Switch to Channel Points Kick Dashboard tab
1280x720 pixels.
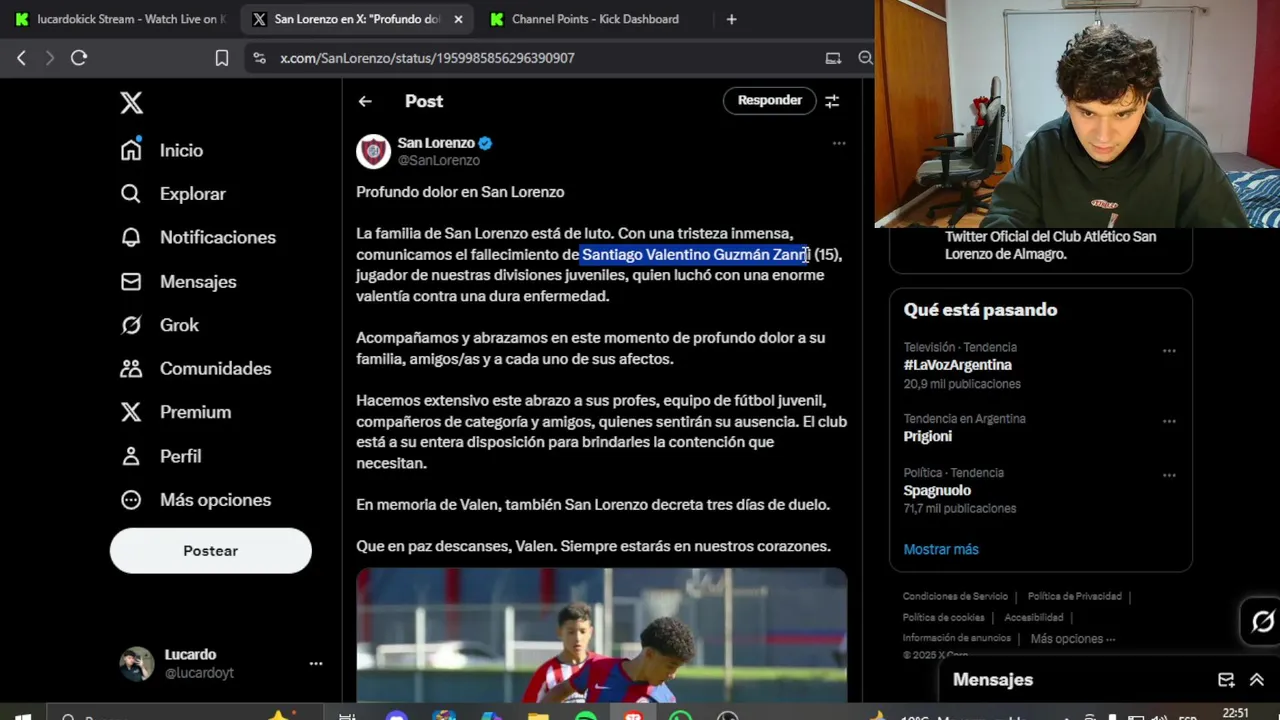(595, 19)
